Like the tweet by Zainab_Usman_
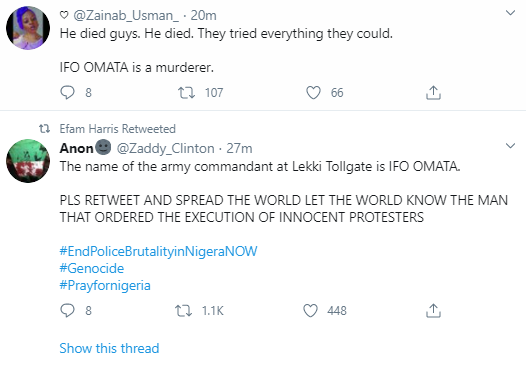Screen dimensions: 526x365 (x=313, y=93)
